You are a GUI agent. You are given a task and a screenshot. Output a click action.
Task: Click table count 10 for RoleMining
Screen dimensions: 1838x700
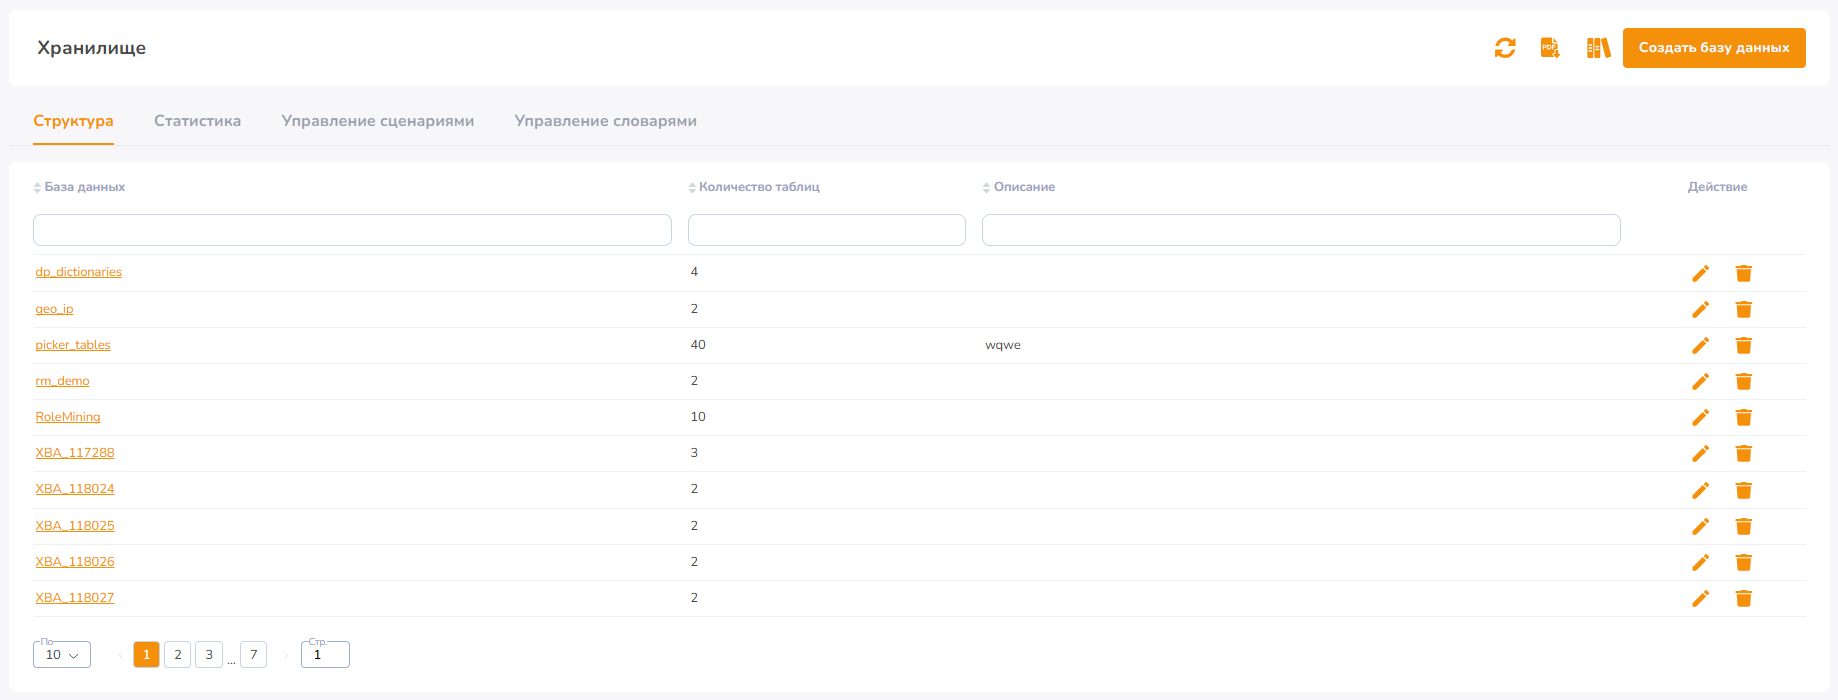698,417
